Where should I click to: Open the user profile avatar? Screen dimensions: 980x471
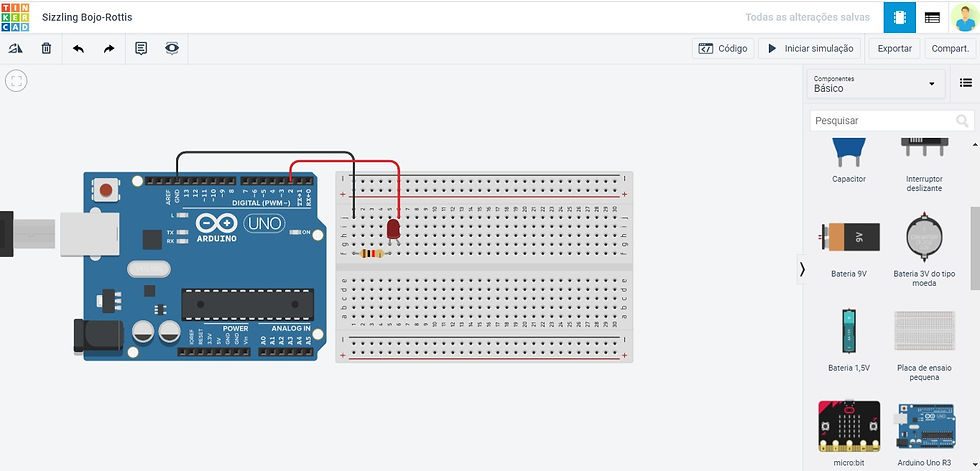(964, 17)
